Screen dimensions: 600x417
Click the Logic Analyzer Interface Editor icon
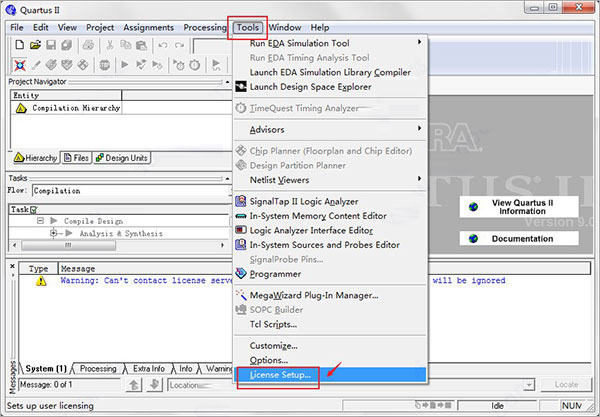point(241,230)
